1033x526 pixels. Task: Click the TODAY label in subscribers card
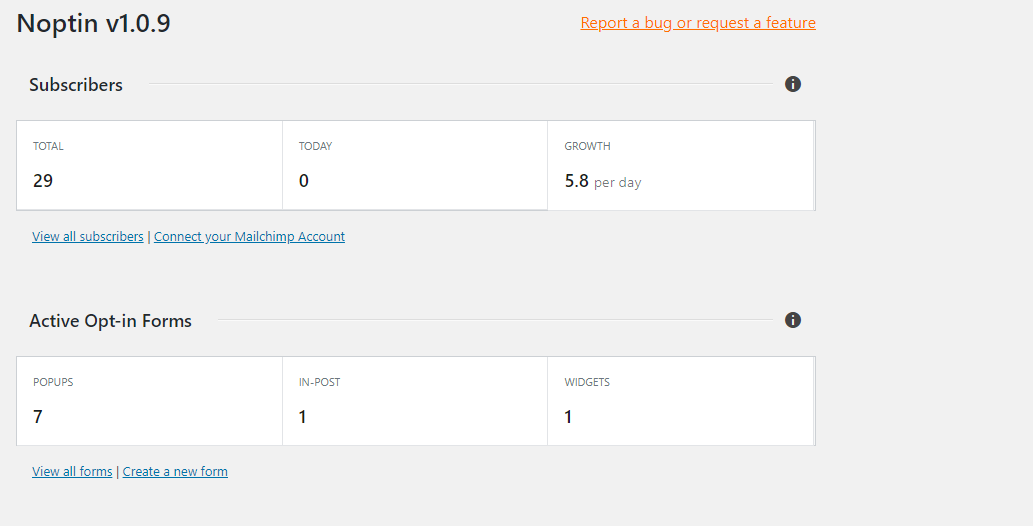click(x=315, y=146)
